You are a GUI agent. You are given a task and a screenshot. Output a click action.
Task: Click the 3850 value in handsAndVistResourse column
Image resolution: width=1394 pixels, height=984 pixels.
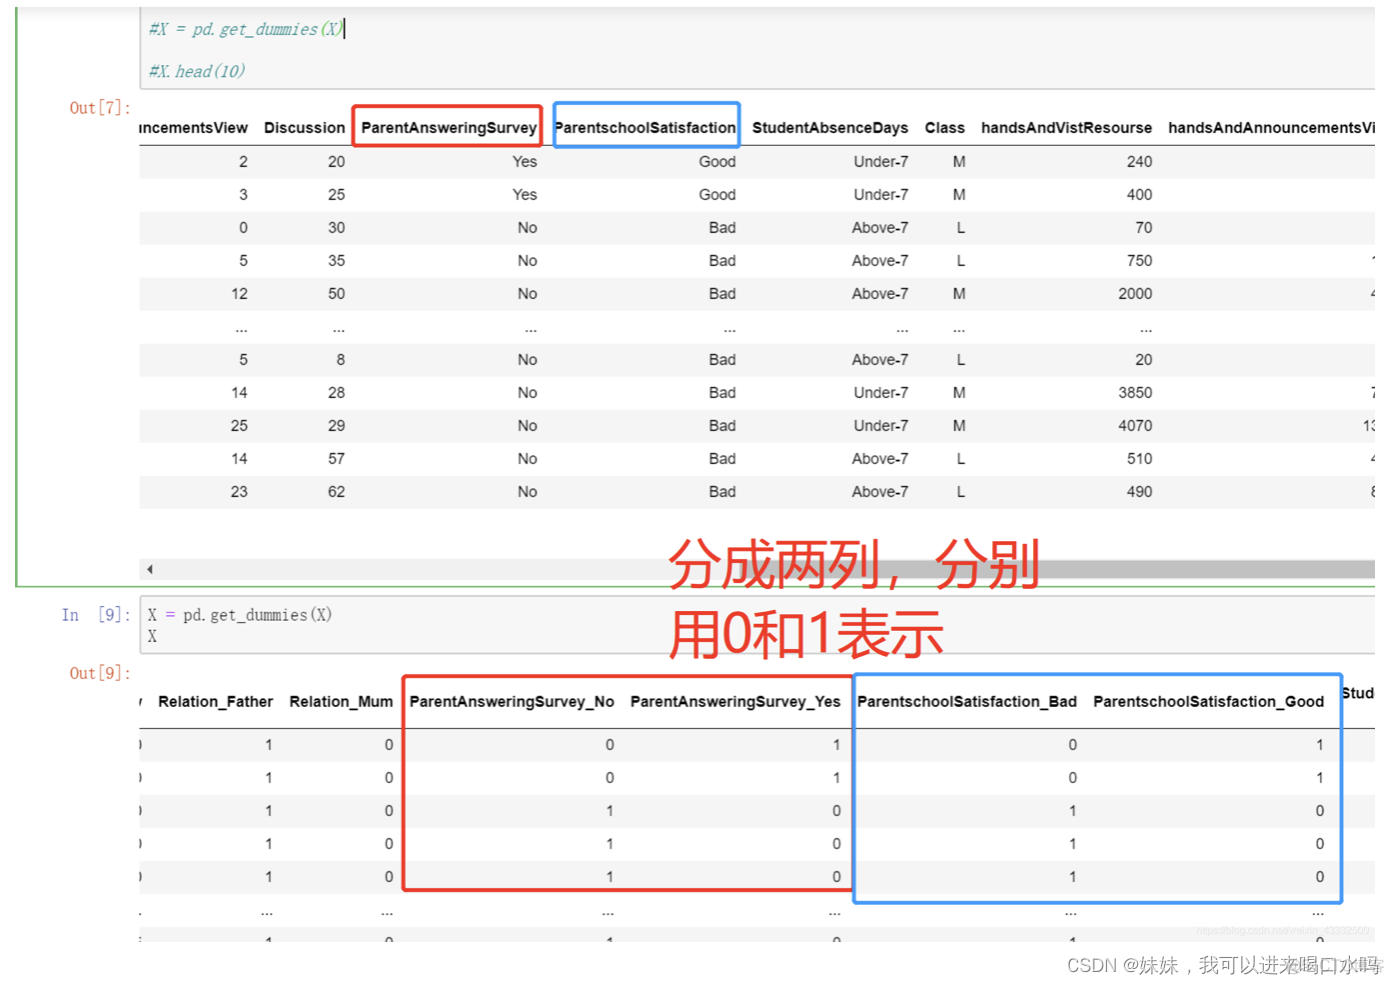coord(1135,393)
